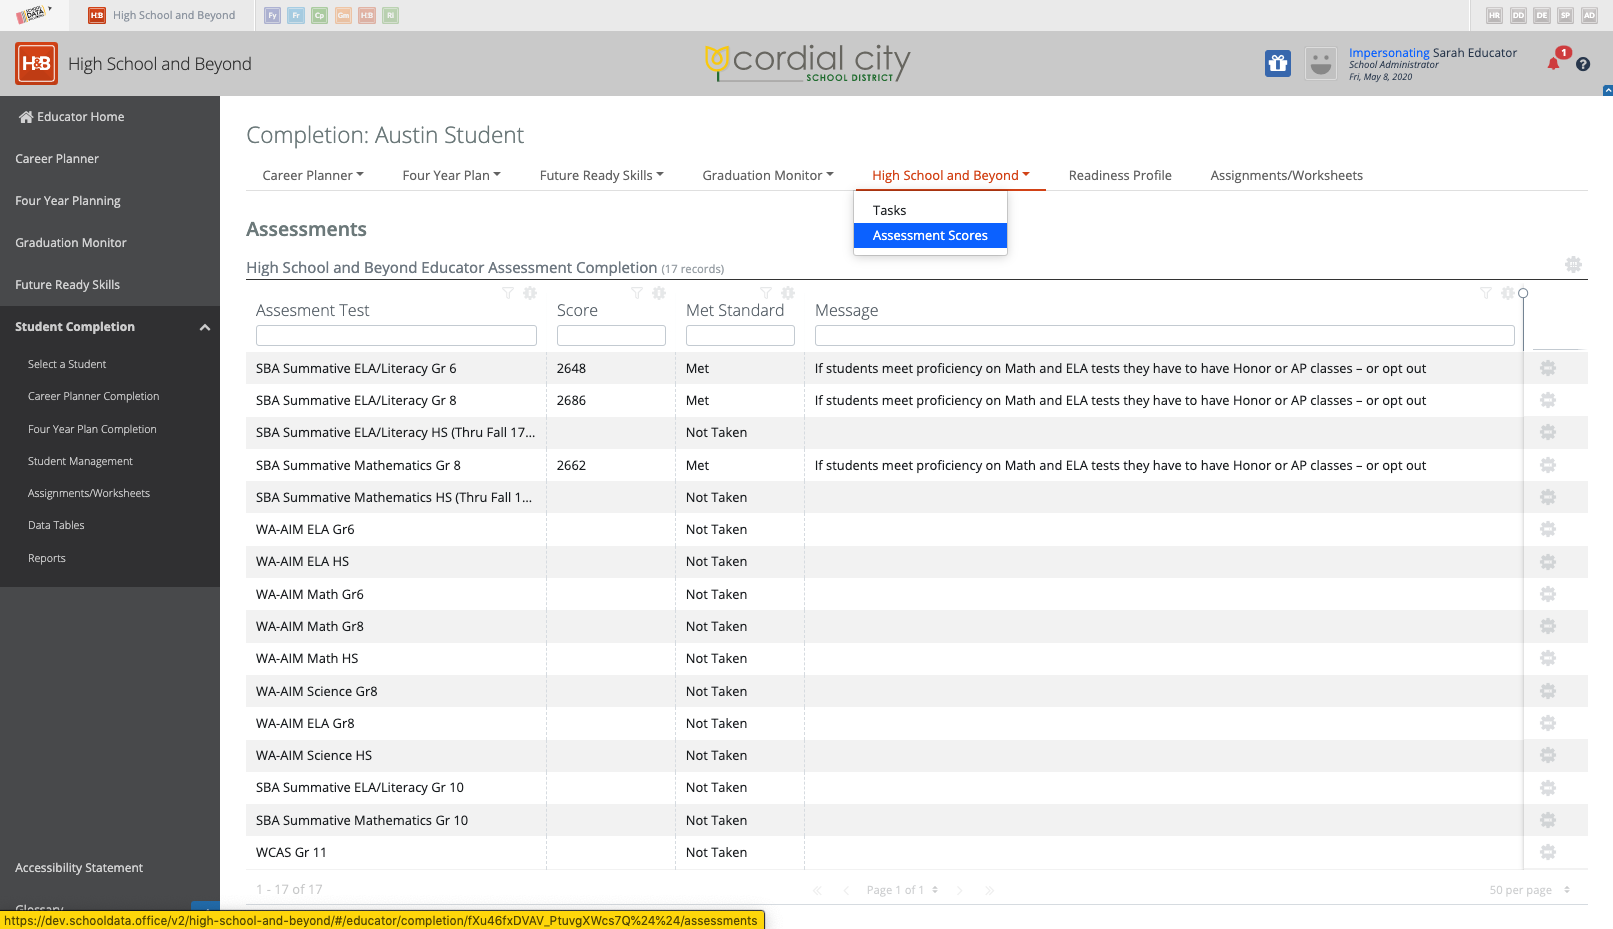
Task: Open the DD shortcut in the top-right bar
Action: 1518,15
